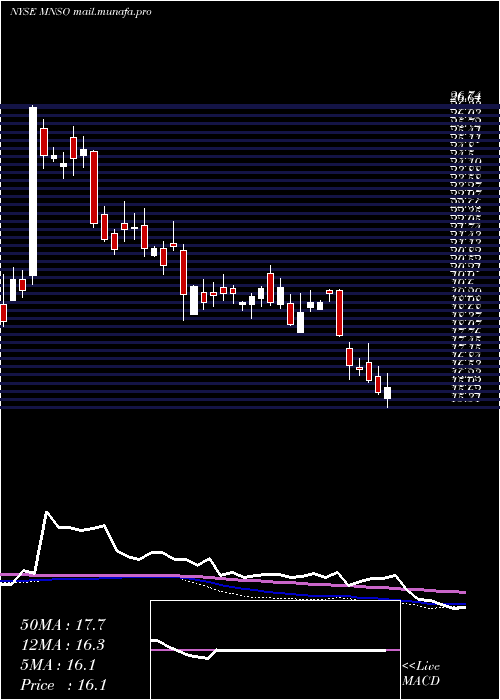Click the MACD inset panel

tap(275, 650)
